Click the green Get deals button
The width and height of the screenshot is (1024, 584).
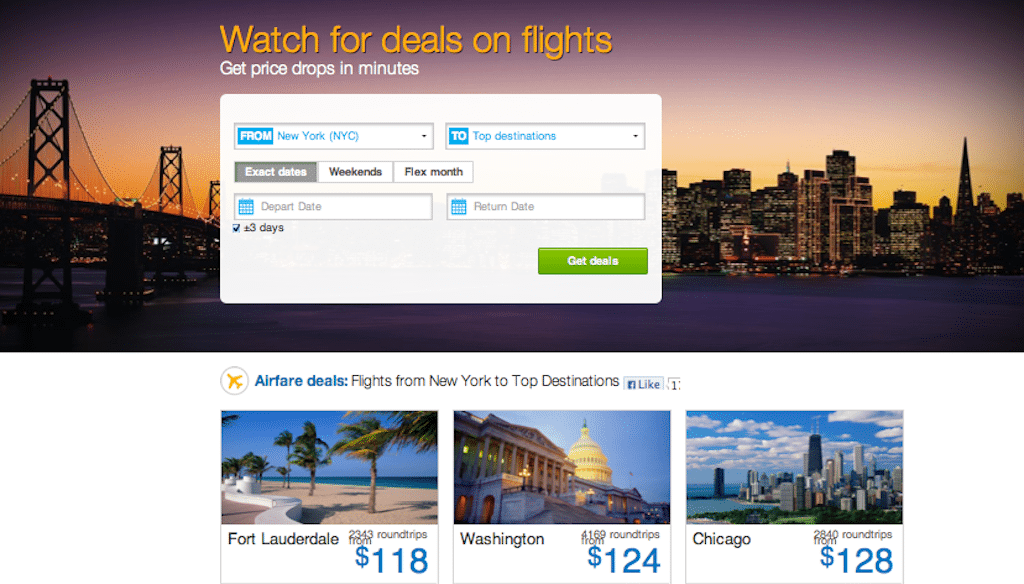click(593, 261)
